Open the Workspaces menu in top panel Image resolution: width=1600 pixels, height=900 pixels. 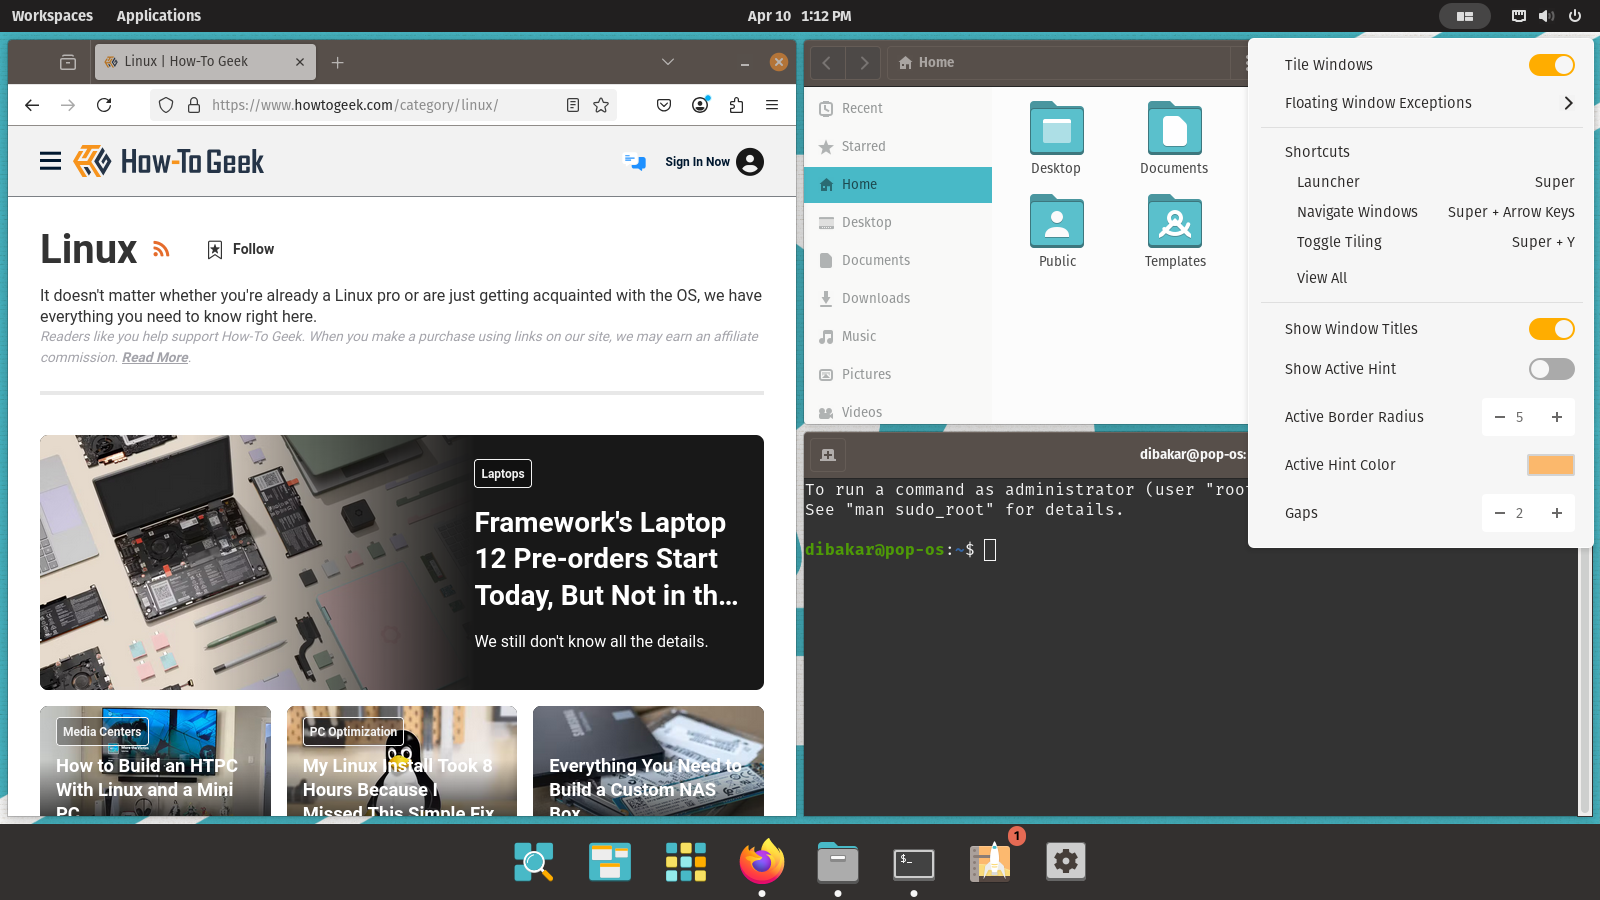click(x=52, y=16)
